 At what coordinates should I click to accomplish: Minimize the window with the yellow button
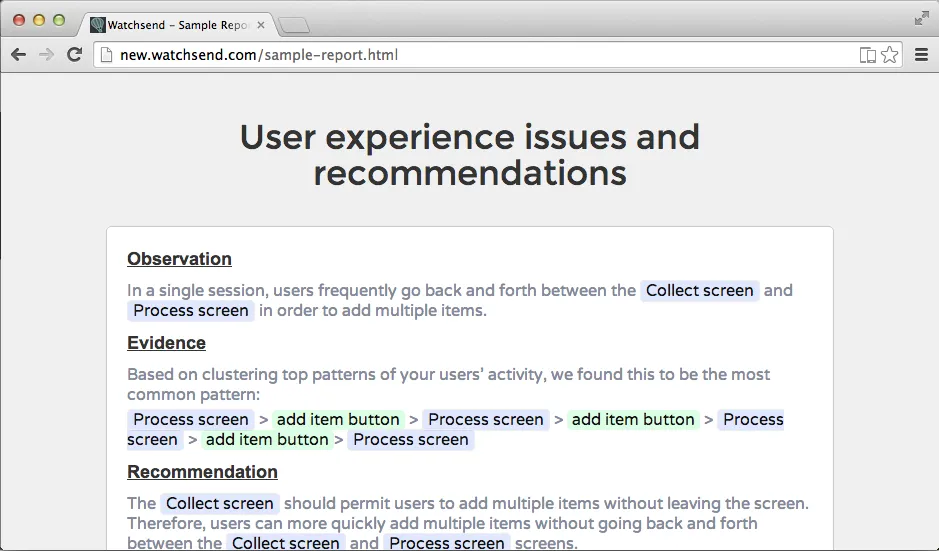[39, 20]
